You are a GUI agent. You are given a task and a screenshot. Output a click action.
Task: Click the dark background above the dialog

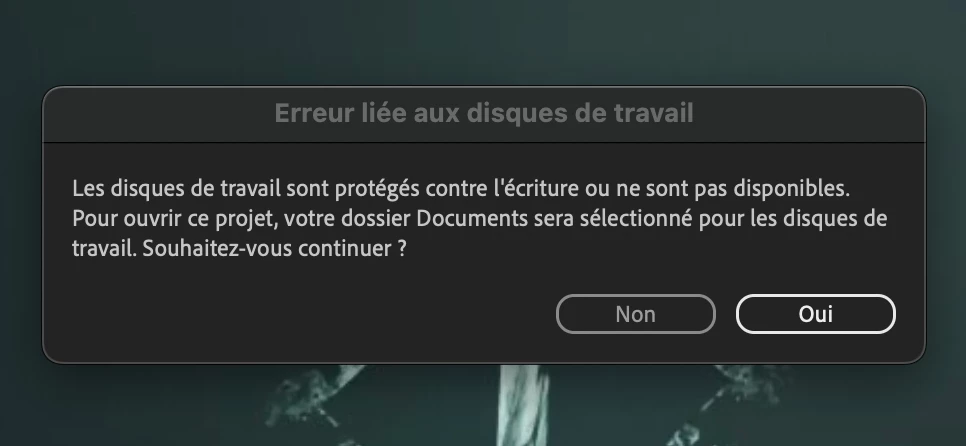(483, 42)
